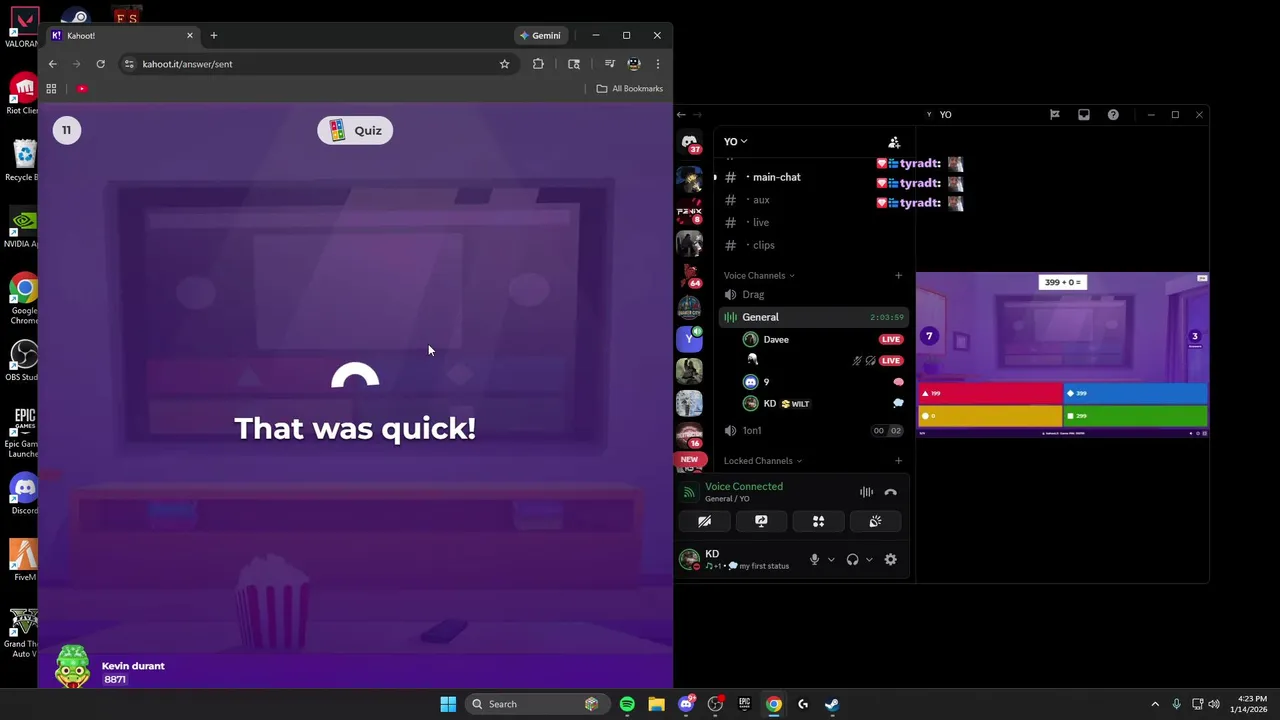This screenshot has height=720, width=1280.
Task: Collapse the Voice Channels category
Action: (759, 275)
